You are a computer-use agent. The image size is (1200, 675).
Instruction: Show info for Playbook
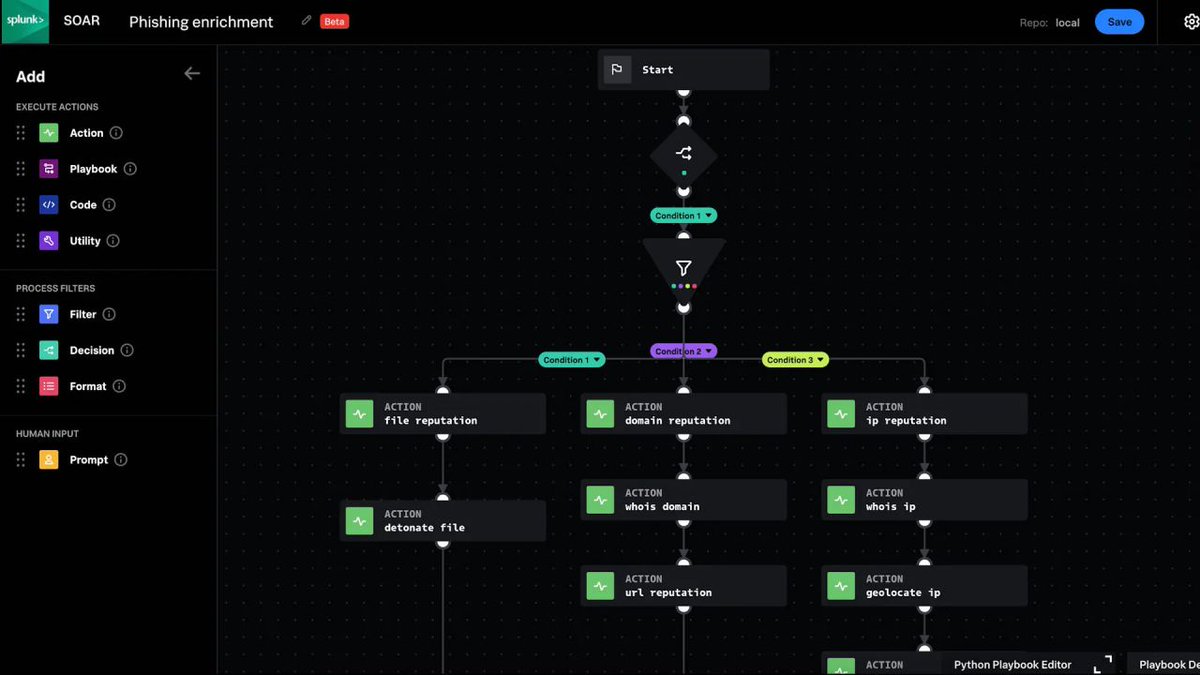point(130,169)
